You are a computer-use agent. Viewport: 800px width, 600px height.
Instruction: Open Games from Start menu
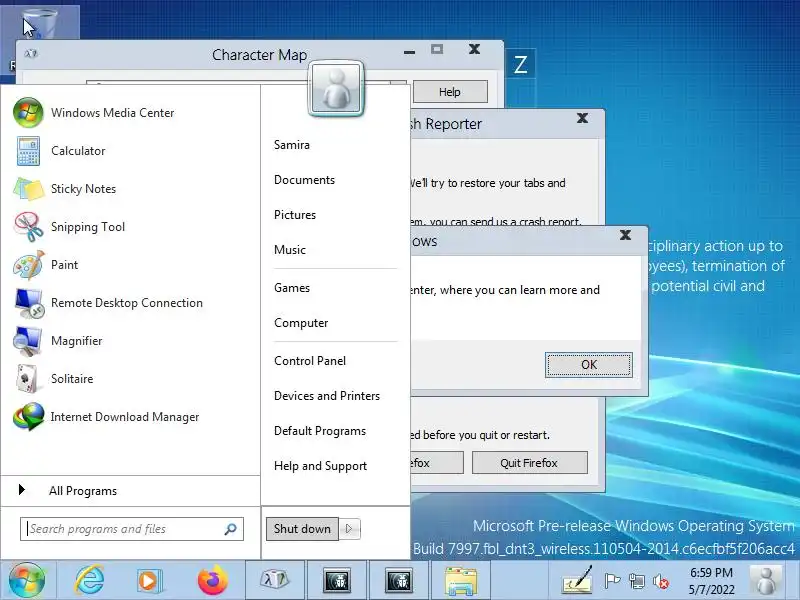292,288
